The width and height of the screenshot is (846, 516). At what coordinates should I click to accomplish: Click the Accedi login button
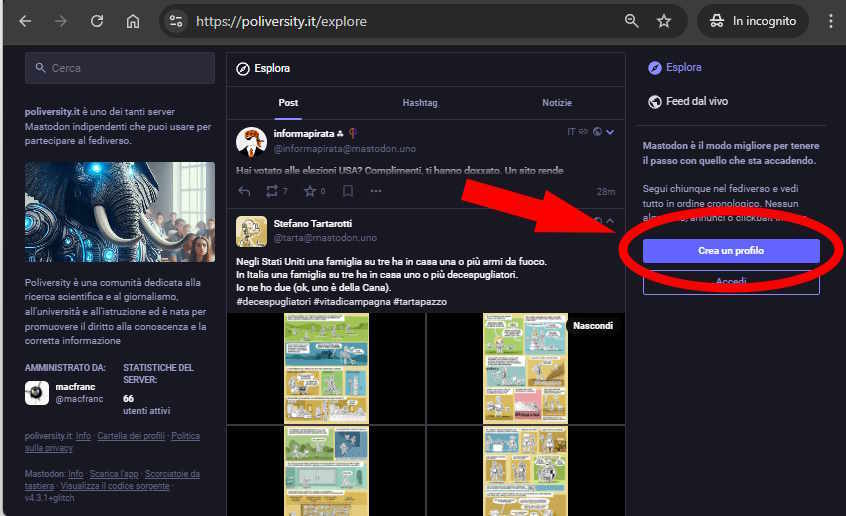pyautogui.click(x=731, y=282)
